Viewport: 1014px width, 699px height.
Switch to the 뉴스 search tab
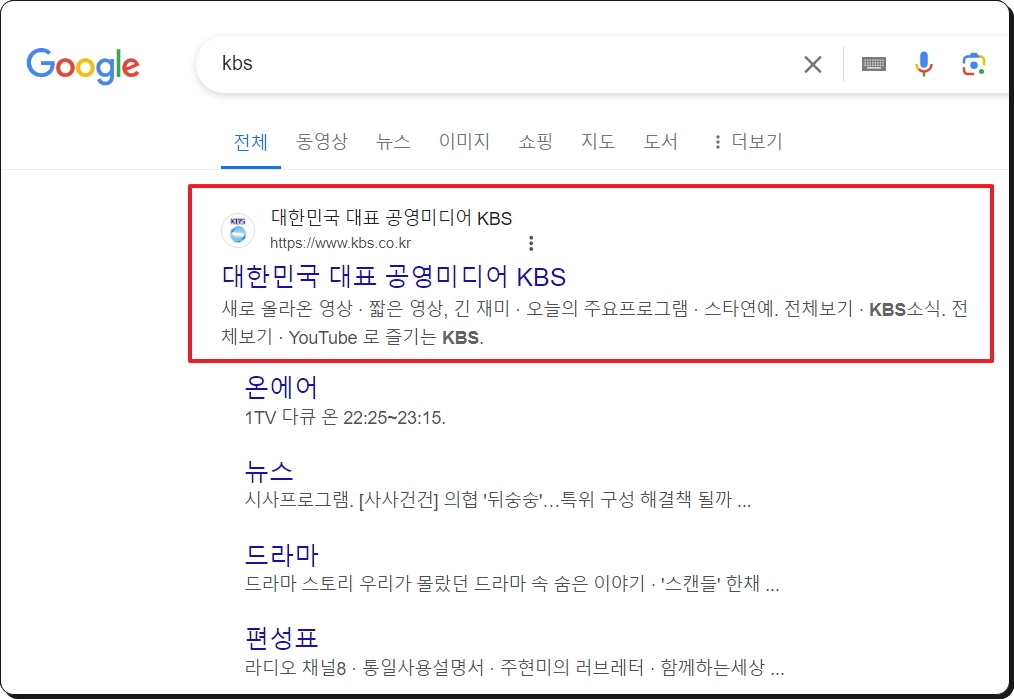pyautogui.click(x=393, y=141)
